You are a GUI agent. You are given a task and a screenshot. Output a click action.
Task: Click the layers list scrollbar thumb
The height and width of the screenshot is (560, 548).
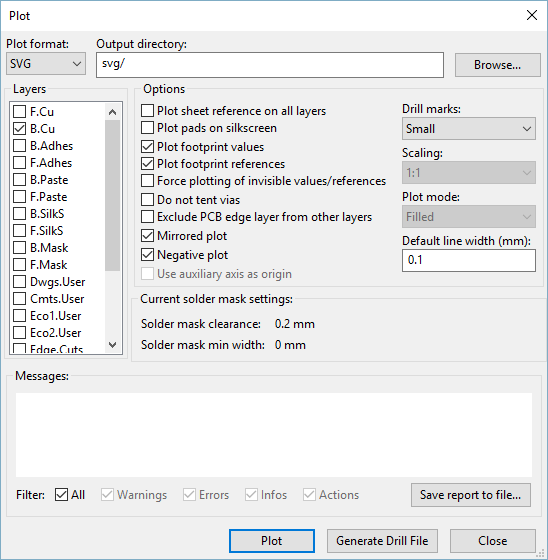(113, 196)
